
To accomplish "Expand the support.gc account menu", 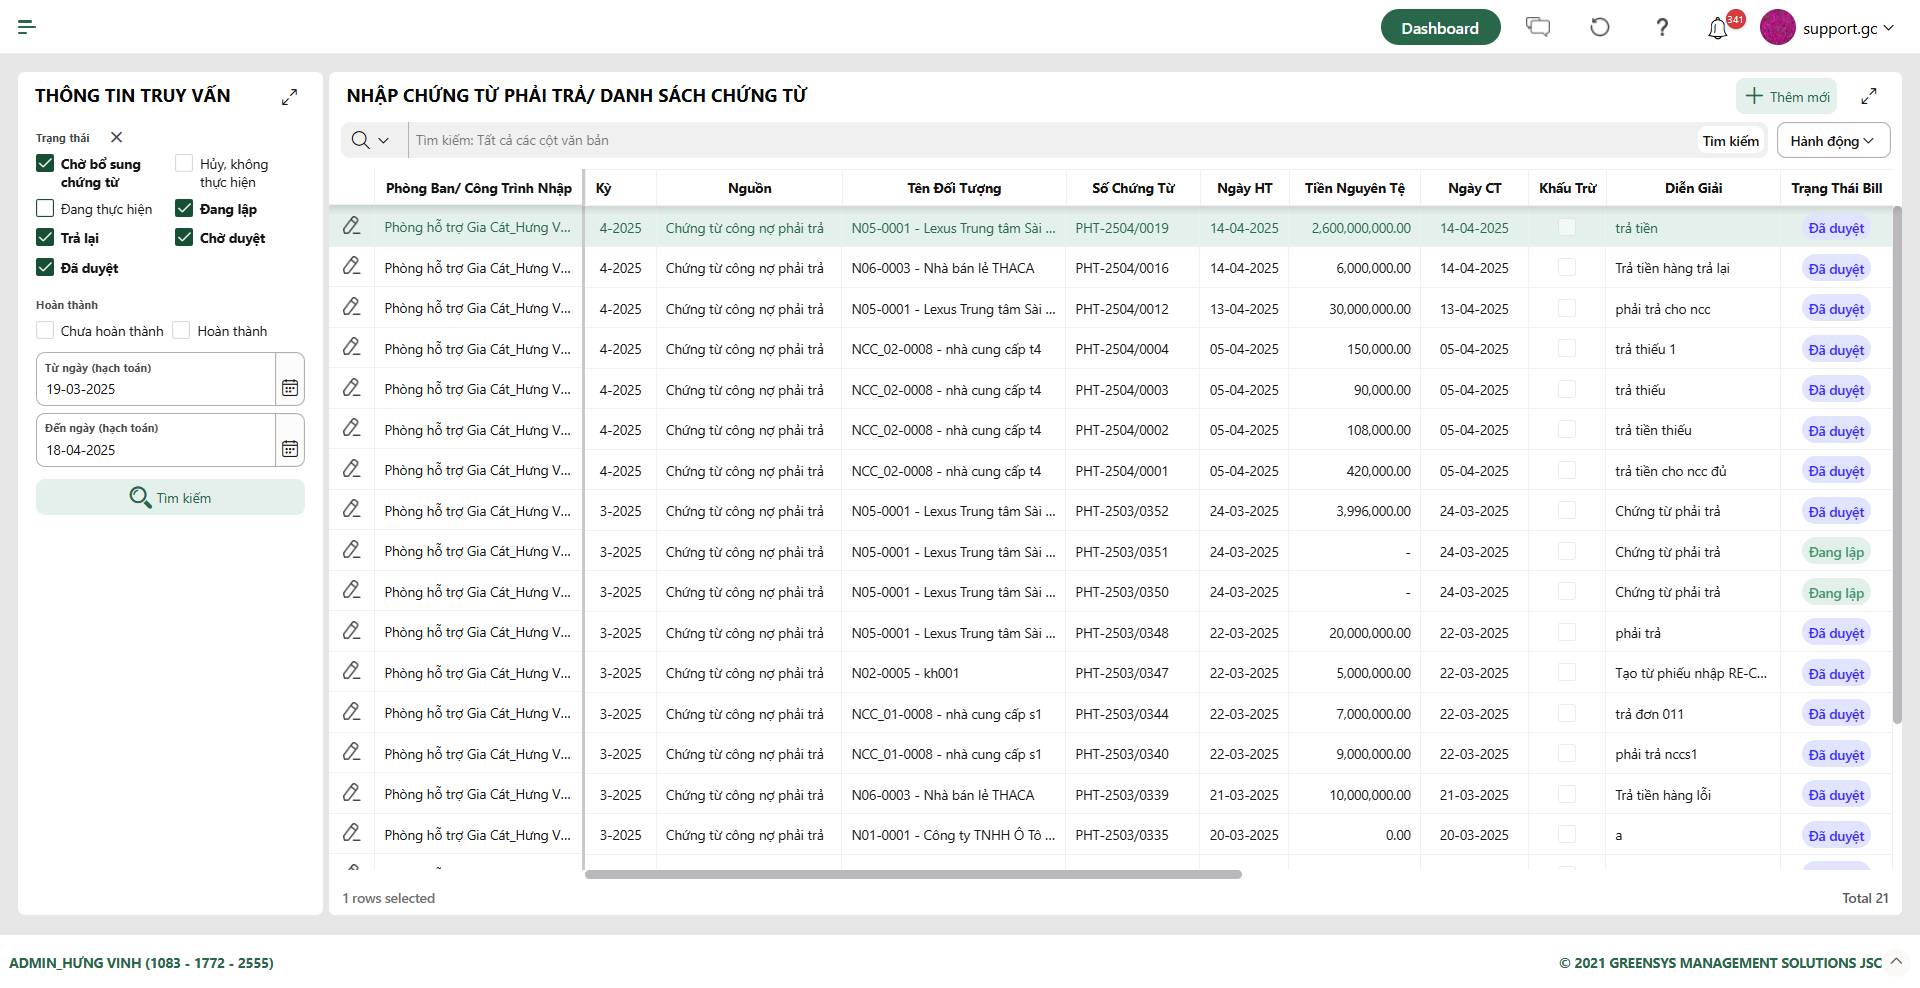I will click(x=1889, y=28).
